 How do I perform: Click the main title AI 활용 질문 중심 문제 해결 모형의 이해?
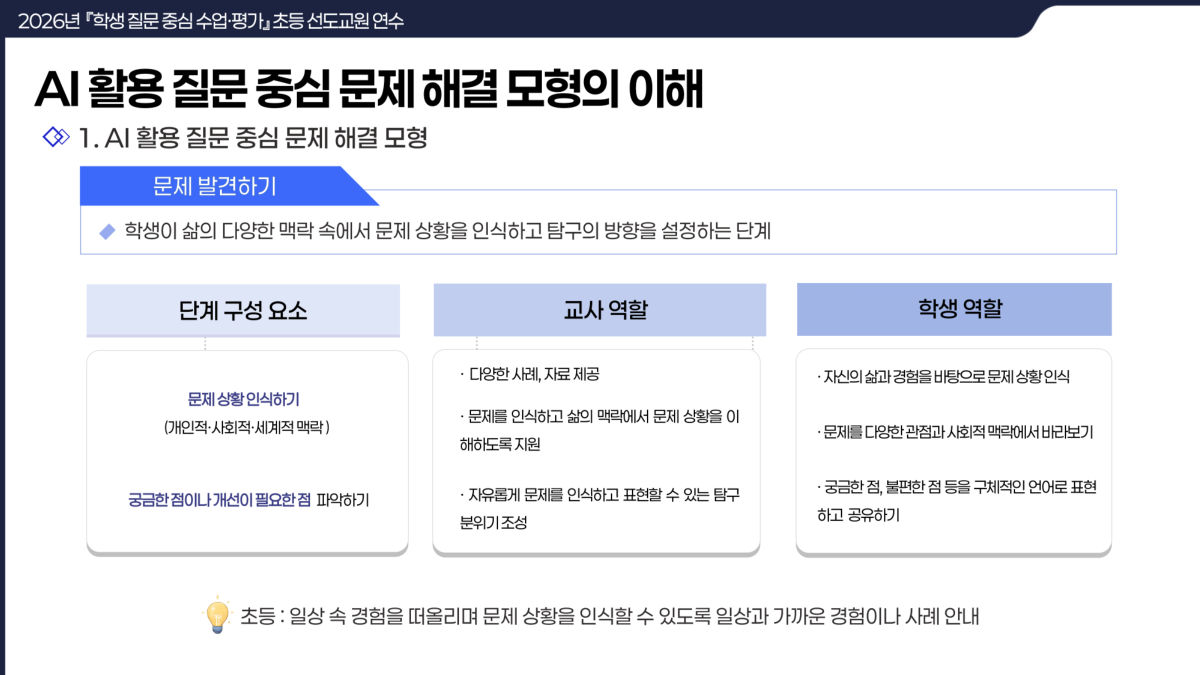tap(369, 89)
